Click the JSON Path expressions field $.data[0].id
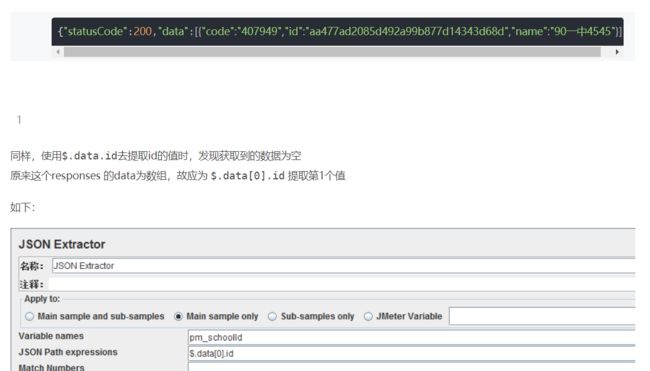 tap(412, 354)
